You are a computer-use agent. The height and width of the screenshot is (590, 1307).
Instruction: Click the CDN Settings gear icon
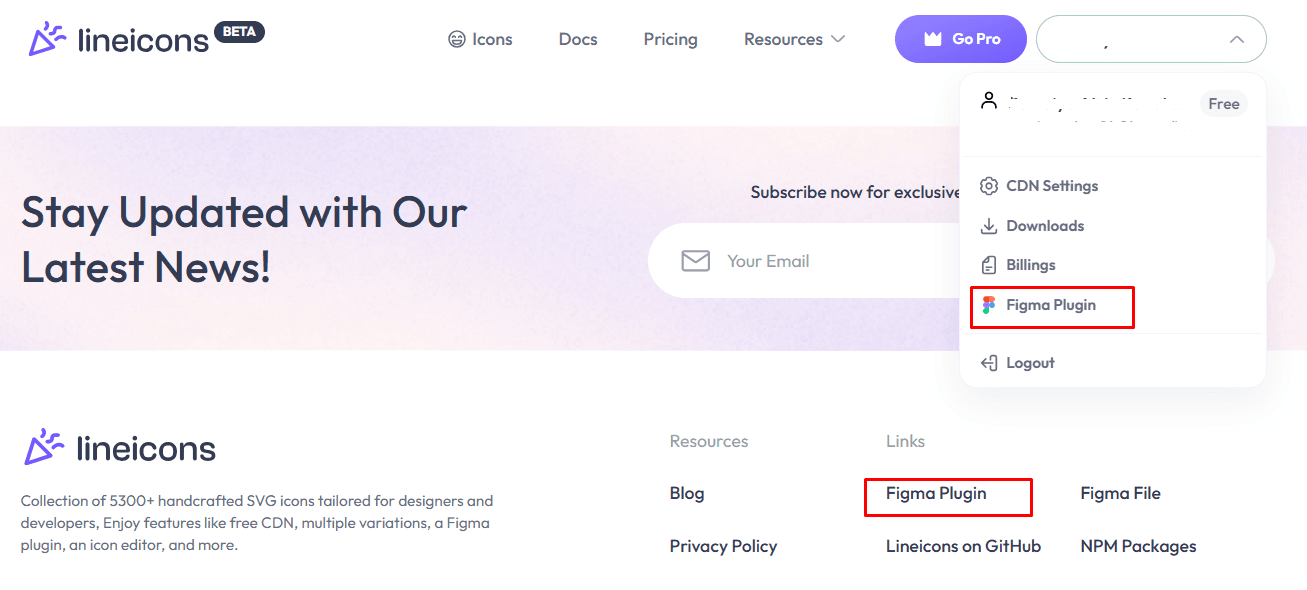[989, 186]
